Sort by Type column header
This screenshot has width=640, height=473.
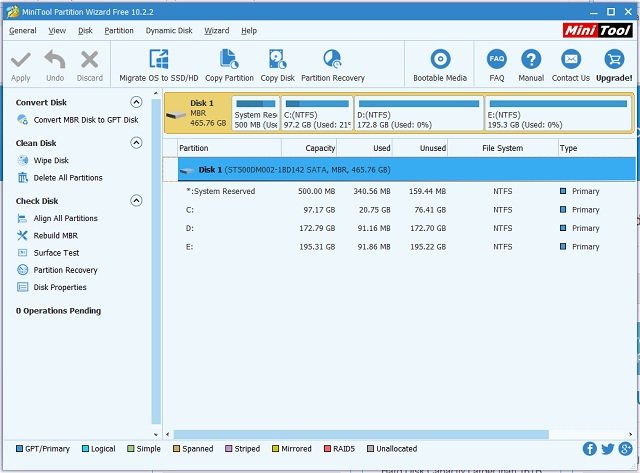(597, 148)
